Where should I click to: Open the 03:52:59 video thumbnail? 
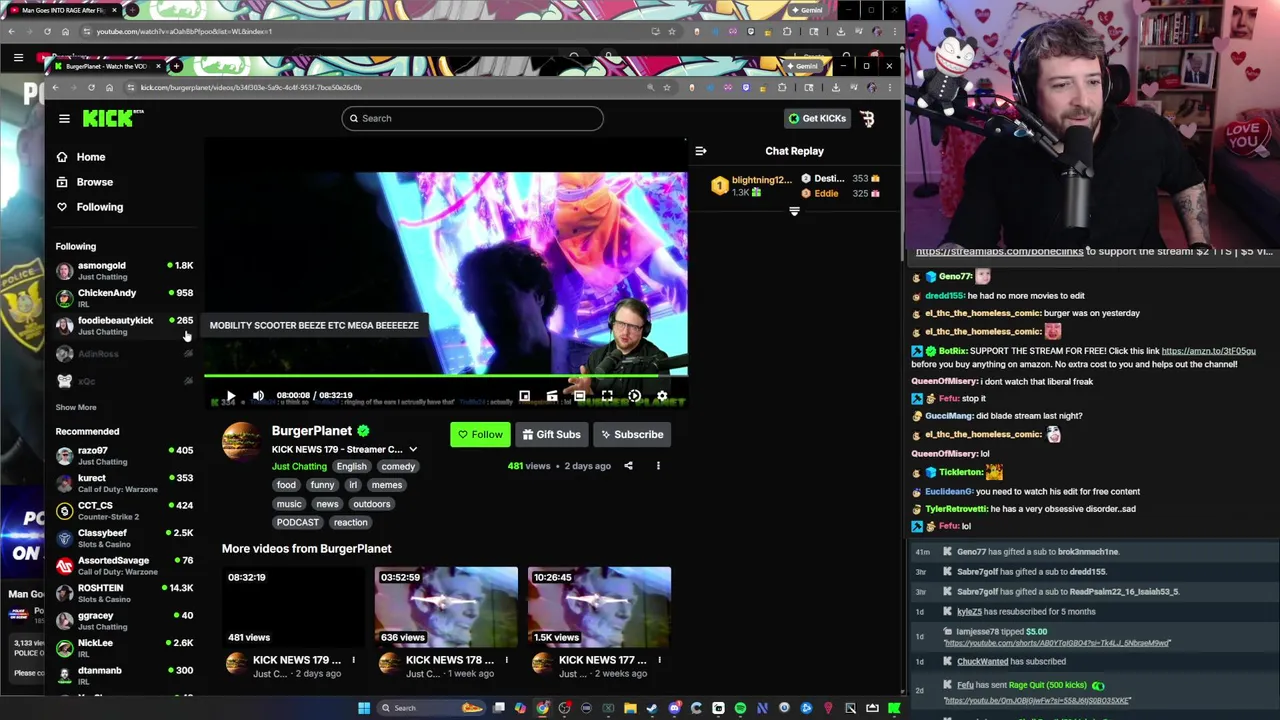coord(446,606)
